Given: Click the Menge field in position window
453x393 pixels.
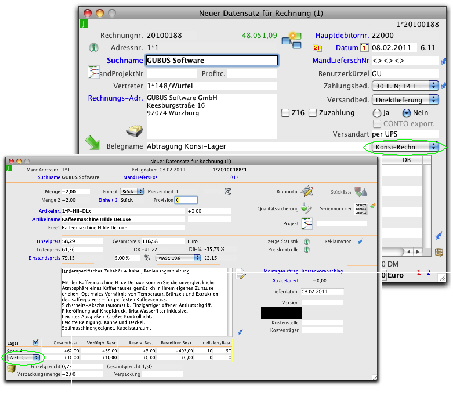Looking at the screenshot, I should click(75, 191).
